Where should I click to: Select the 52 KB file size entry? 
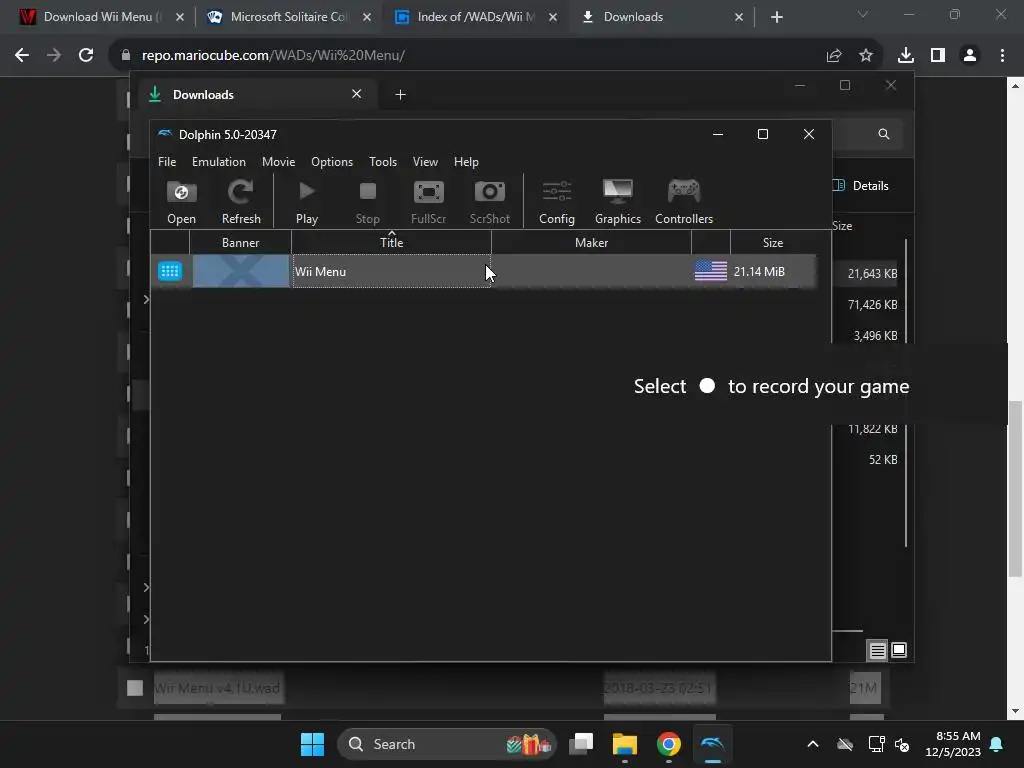point(883,460)
